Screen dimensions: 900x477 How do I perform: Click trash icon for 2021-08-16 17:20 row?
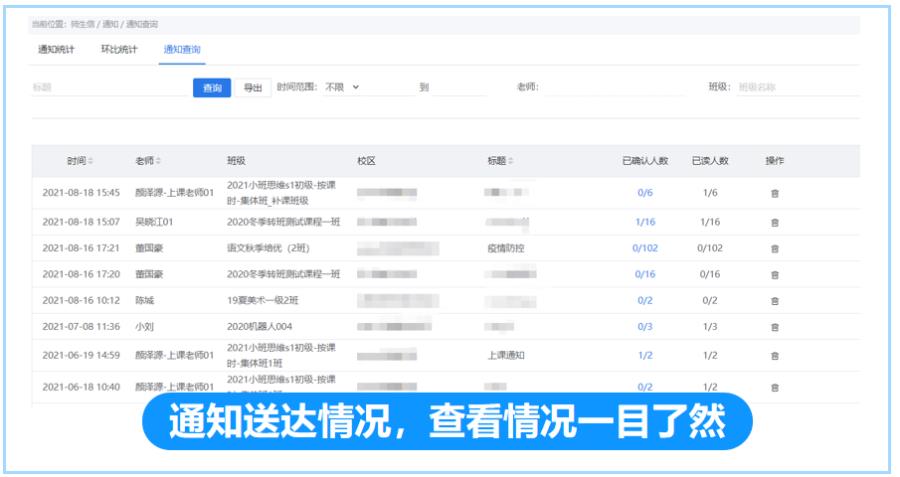[774, 274]
